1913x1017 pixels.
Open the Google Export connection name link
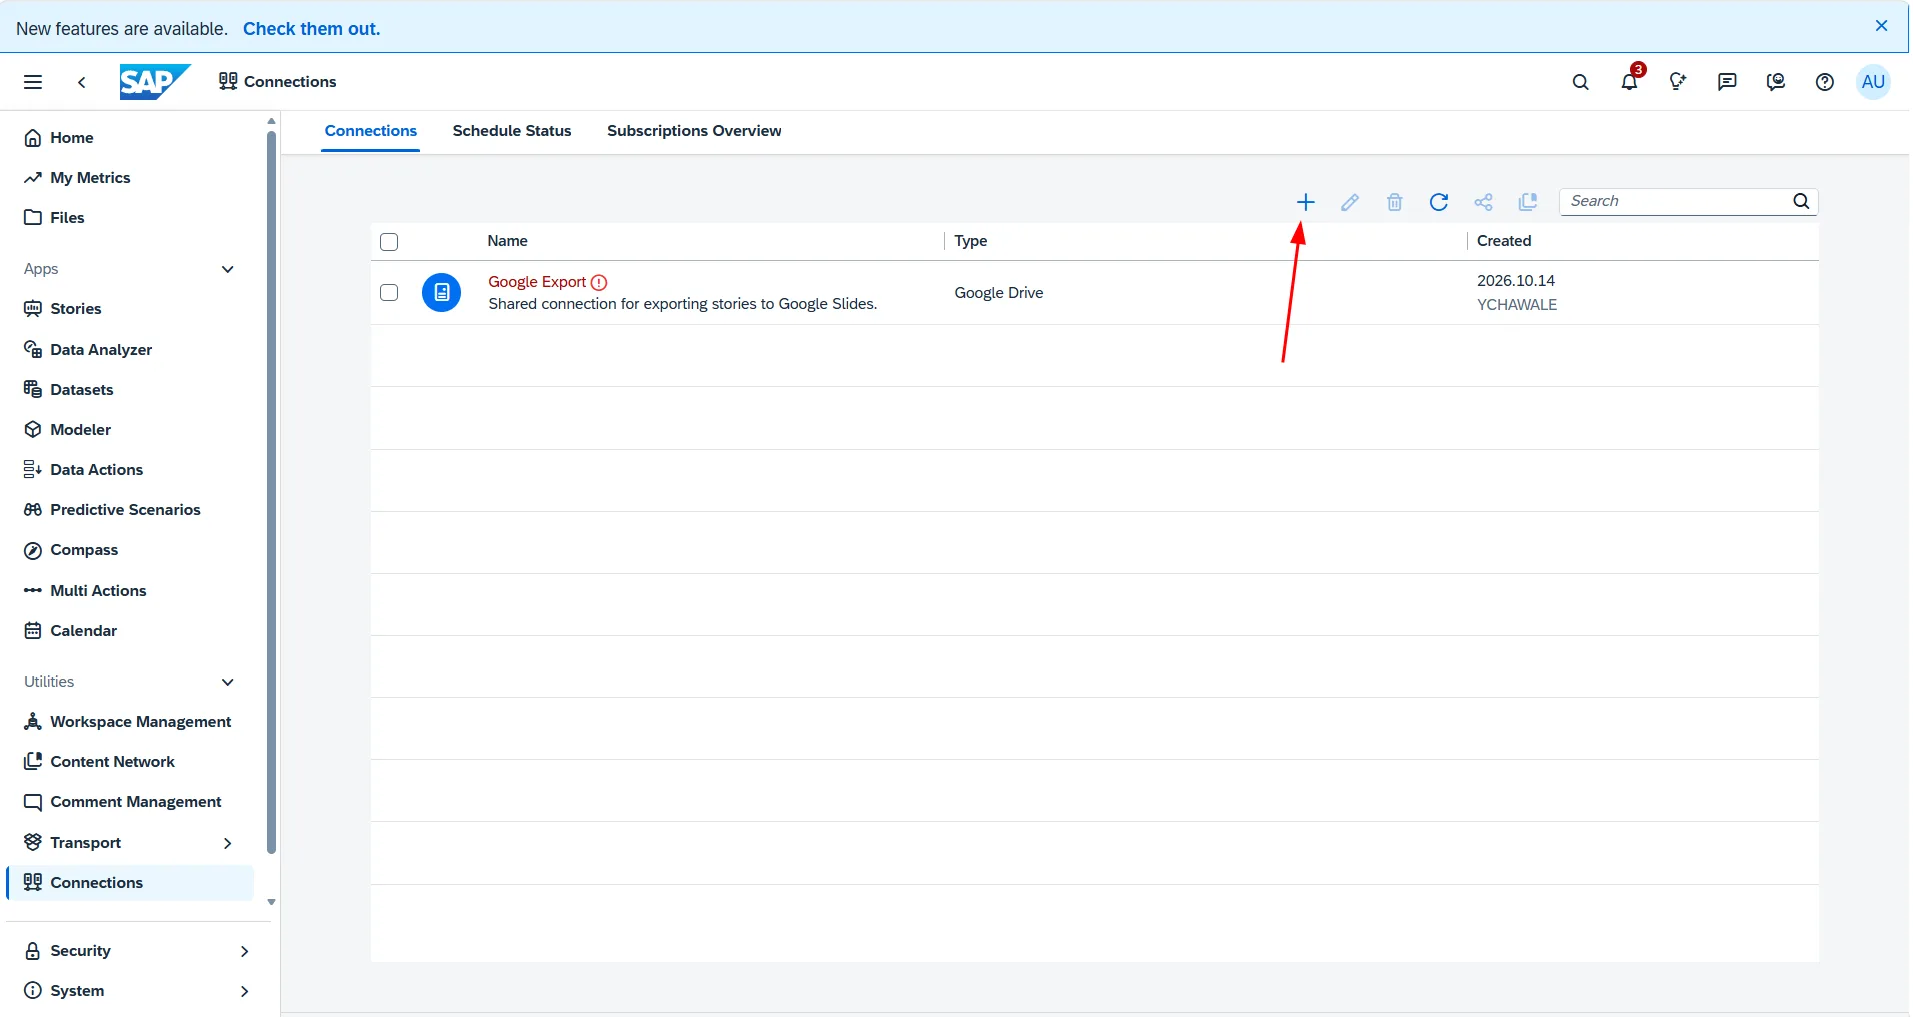click(537, 282)
